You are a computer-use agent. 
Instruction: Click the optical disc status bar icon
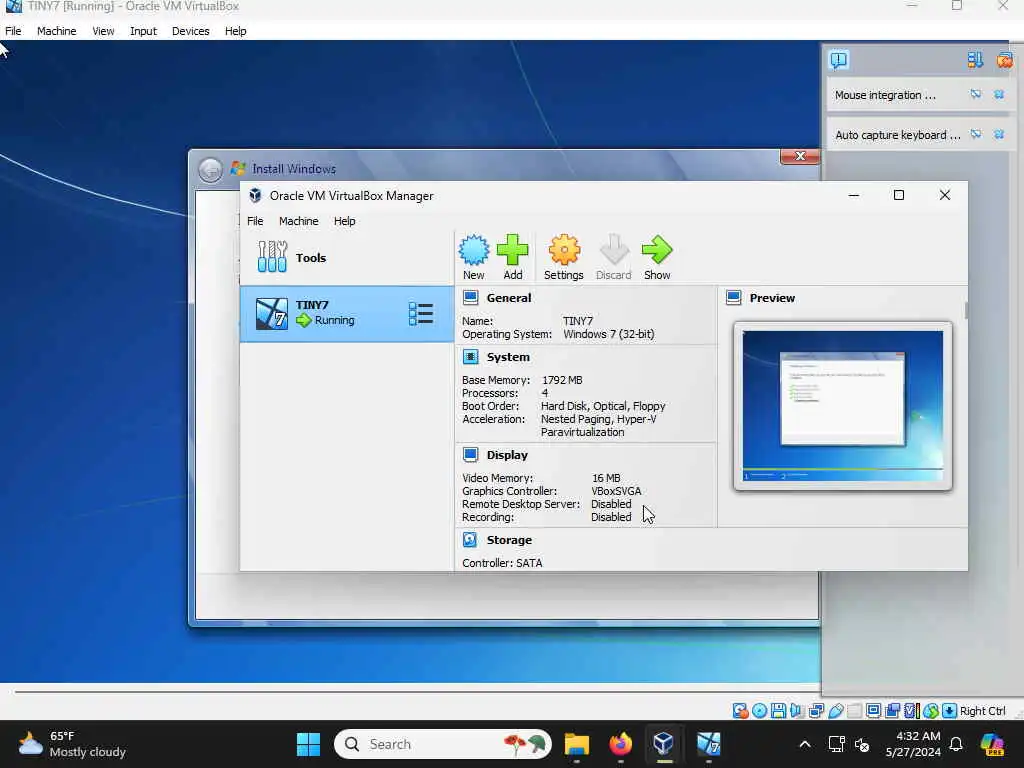point(760,711)
